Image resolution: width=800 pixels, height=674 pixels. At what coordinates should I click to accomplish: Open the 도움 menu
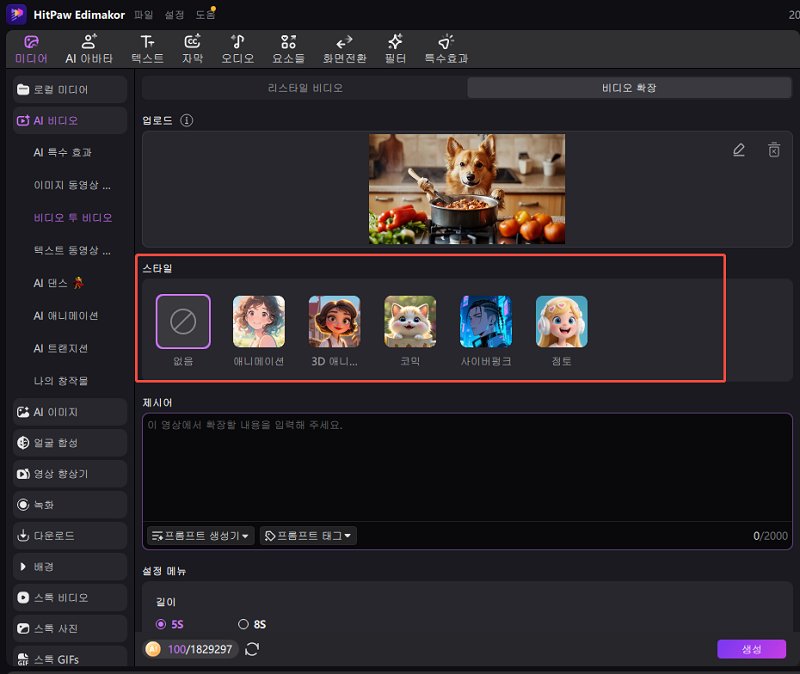click(205, 15)
